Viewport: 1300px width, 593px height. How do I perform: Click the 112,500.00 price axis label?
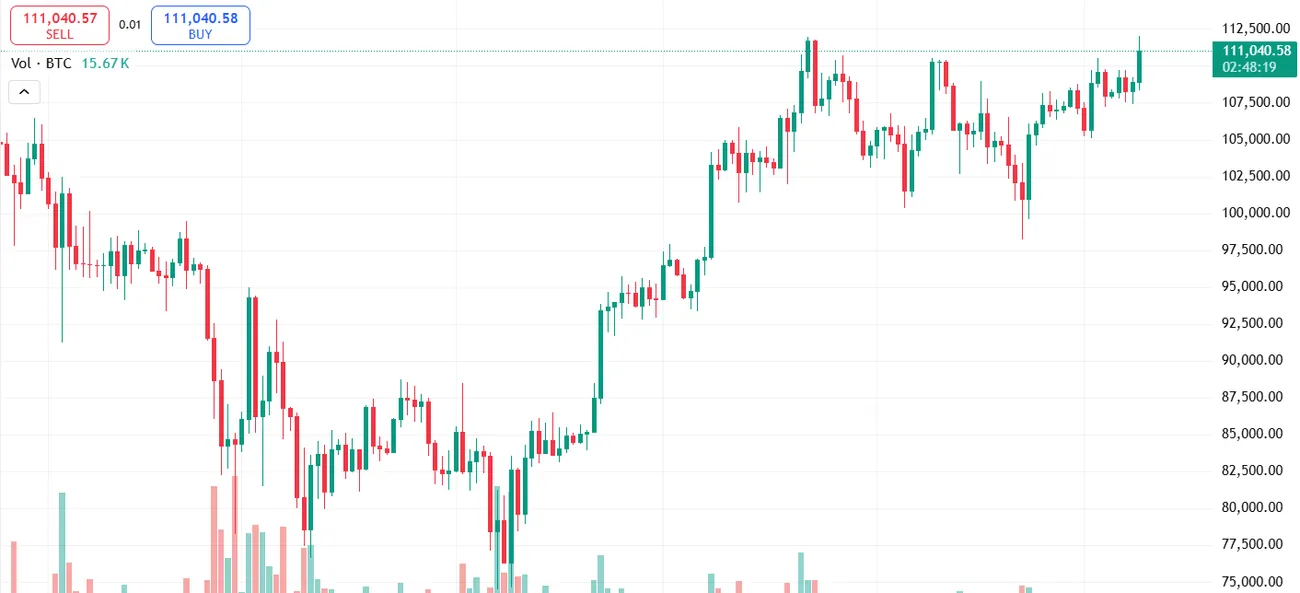[1253, 28]
